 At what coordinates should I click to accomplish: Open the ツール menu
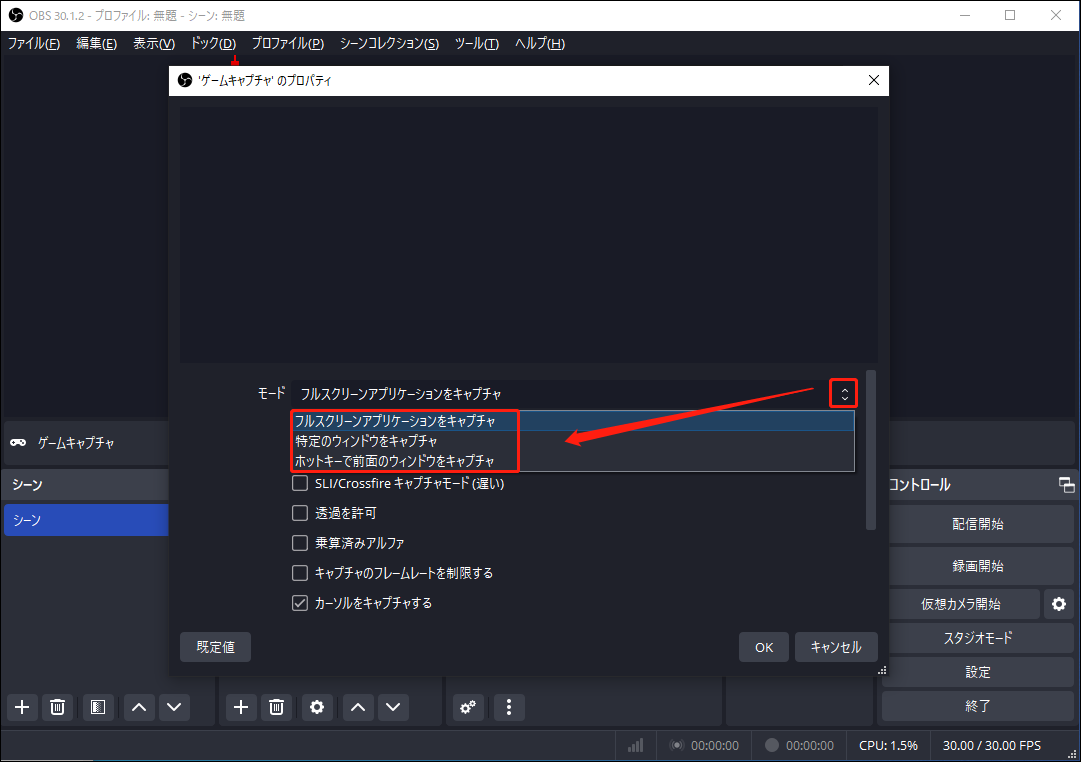coord(477,43)
